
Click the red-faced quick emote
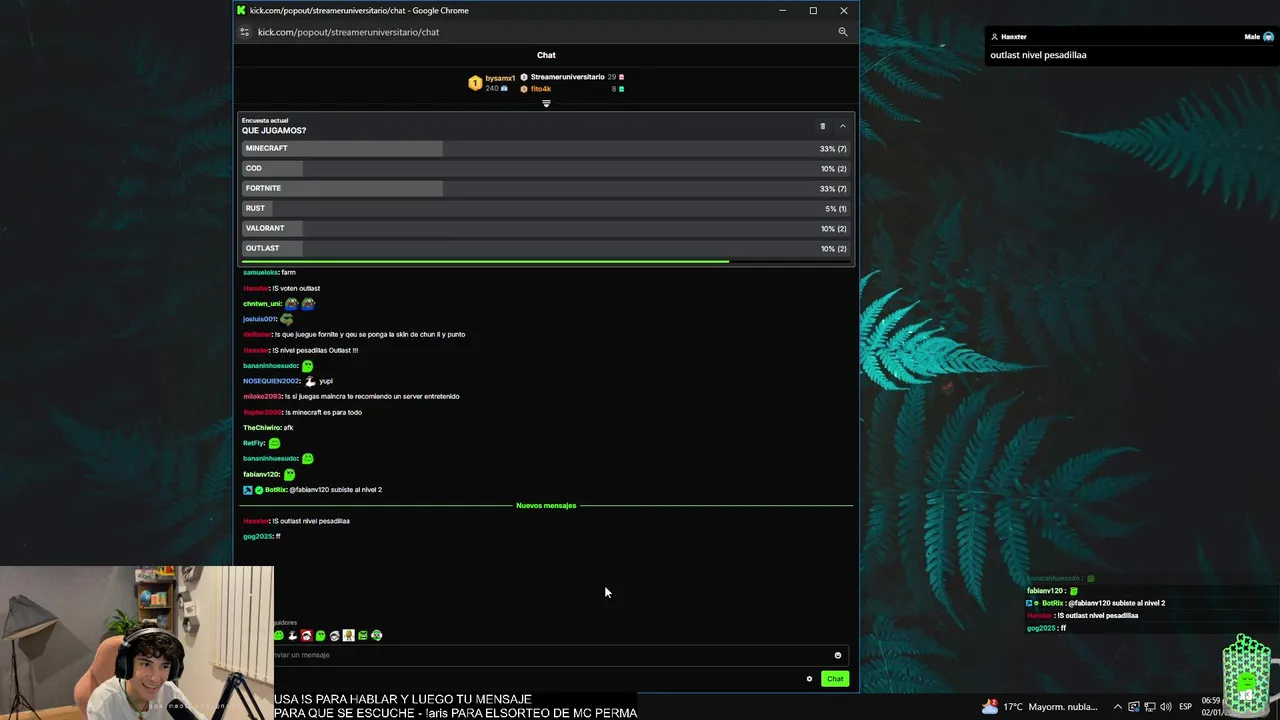tap(306, 636)
